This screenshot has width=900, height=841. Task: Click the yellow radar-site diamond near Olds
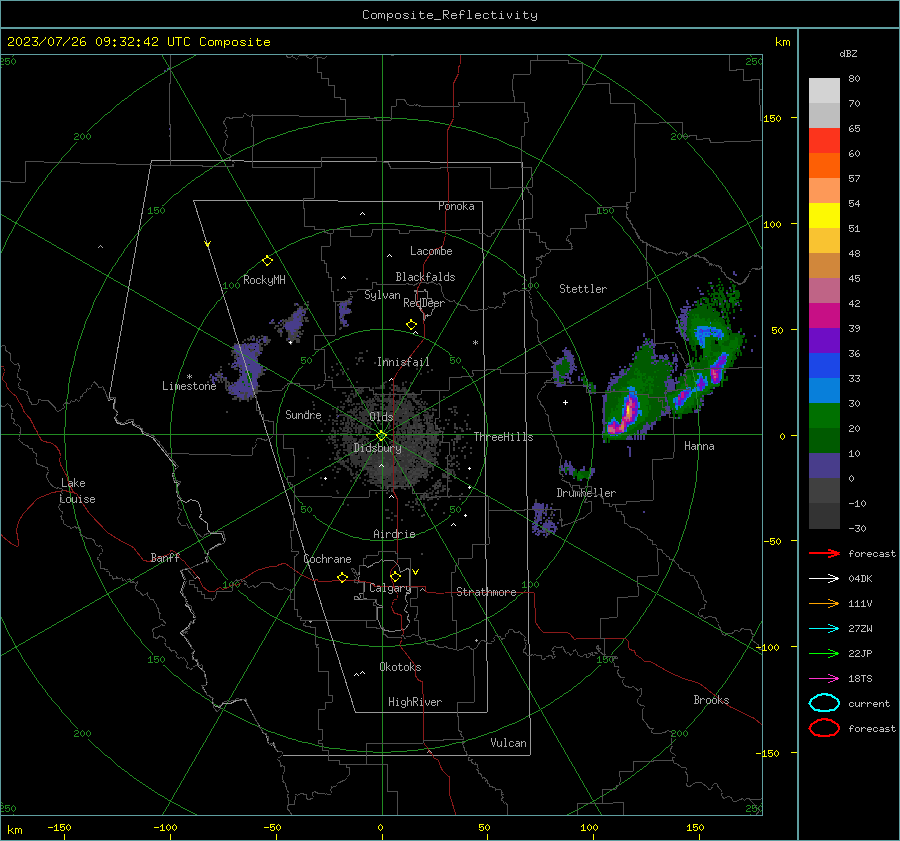pyautogui.click(x=381, y=436)
